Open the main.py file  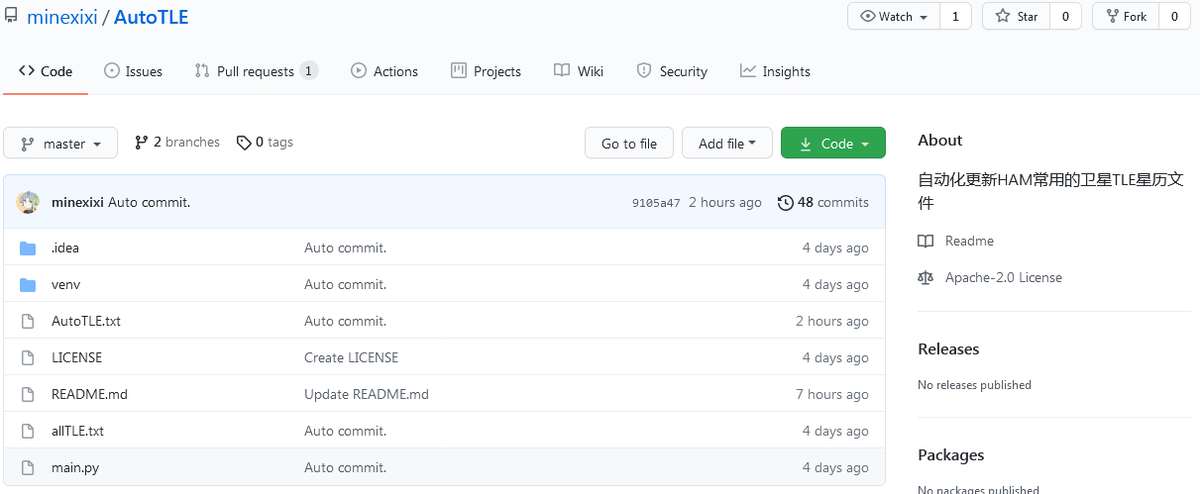point(75,468)
